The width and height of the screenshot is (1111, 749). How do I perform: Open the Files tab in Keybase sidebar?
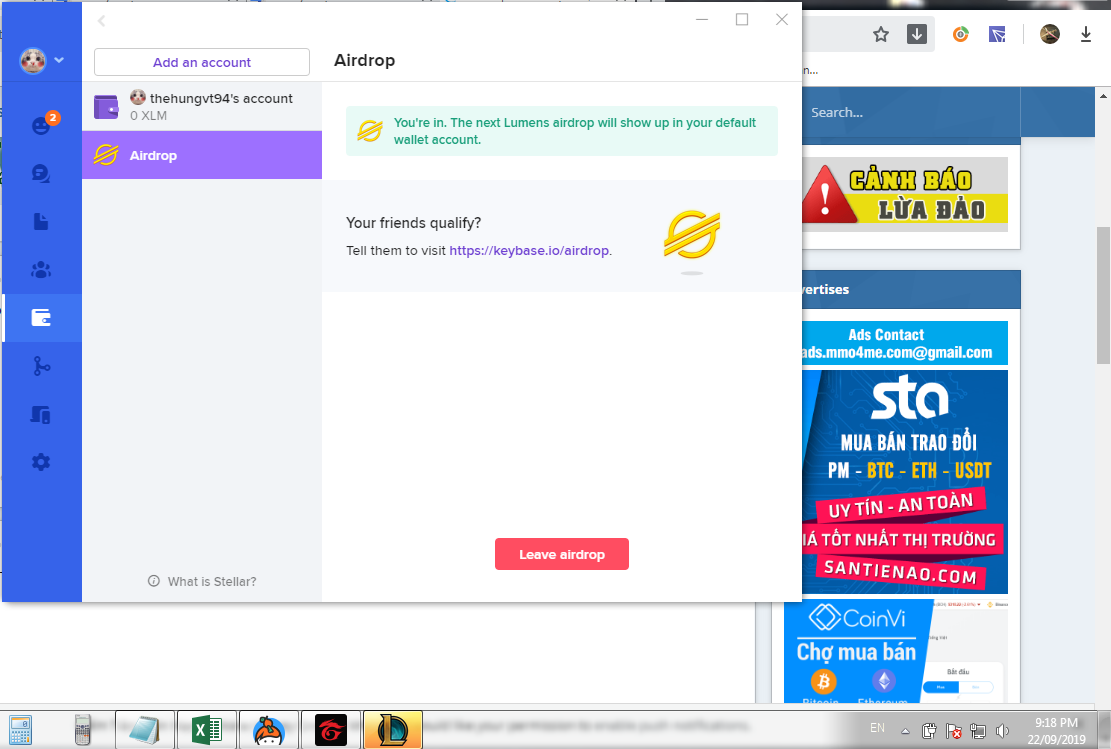[41, 222]
